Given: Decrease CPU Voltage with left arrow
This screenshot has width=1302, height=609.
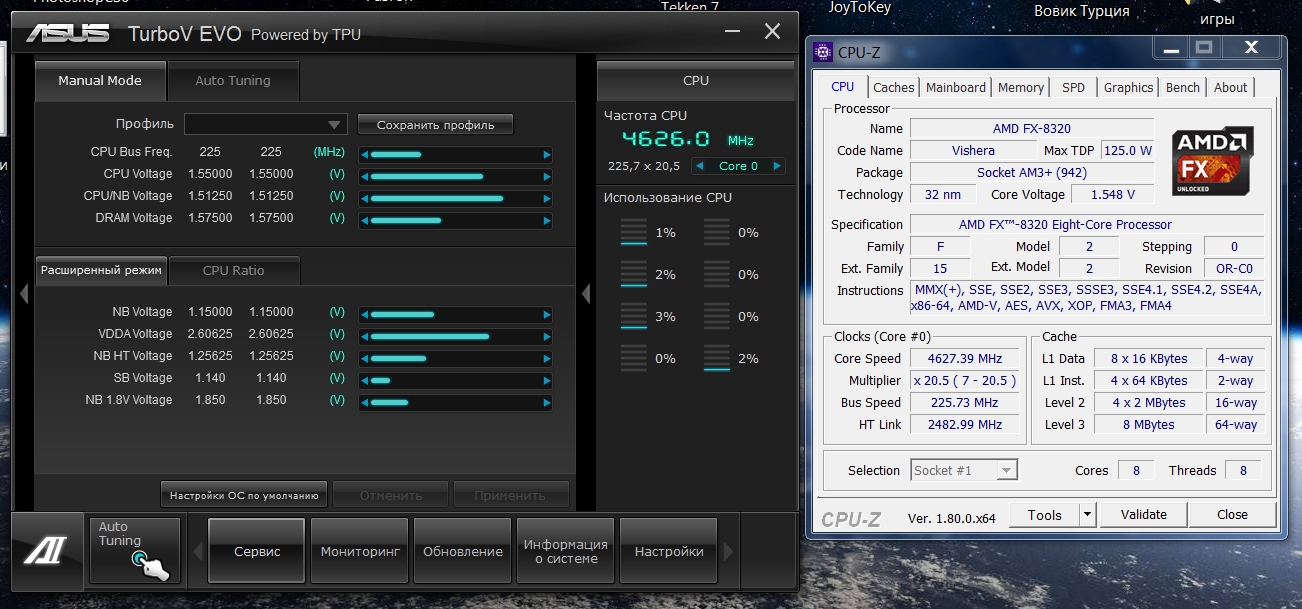Looking at the screenshot, I should pyautogui.click(x=364, y=177).
